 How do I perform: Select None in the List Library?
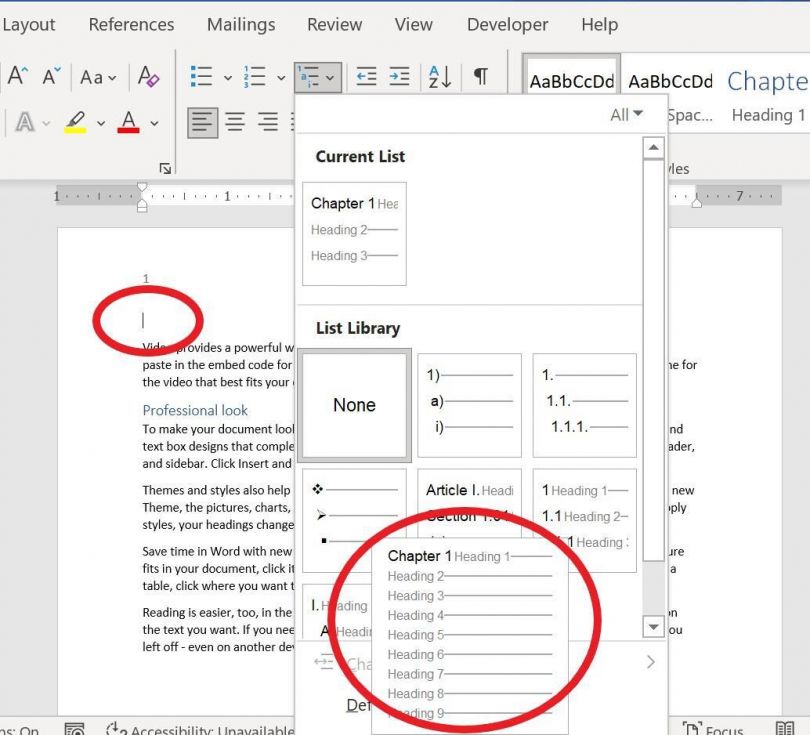(x=354, y=404)
